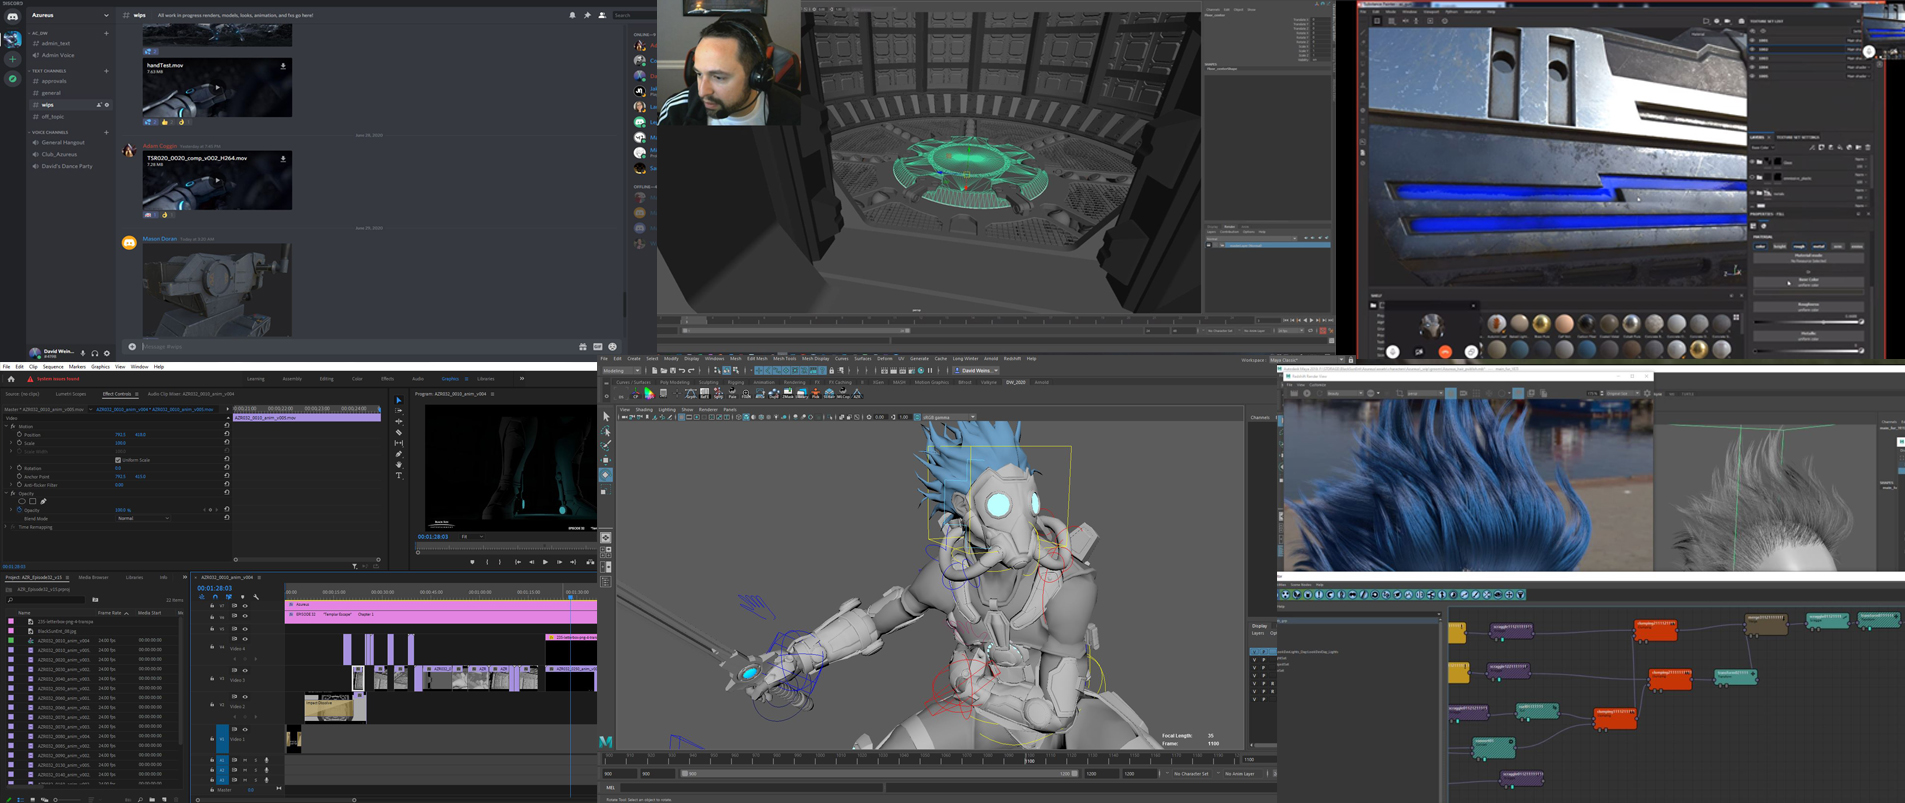The image size is (1905, 803).
Task: Open Media Browser tab in Premiere
Action: (93, 577)
